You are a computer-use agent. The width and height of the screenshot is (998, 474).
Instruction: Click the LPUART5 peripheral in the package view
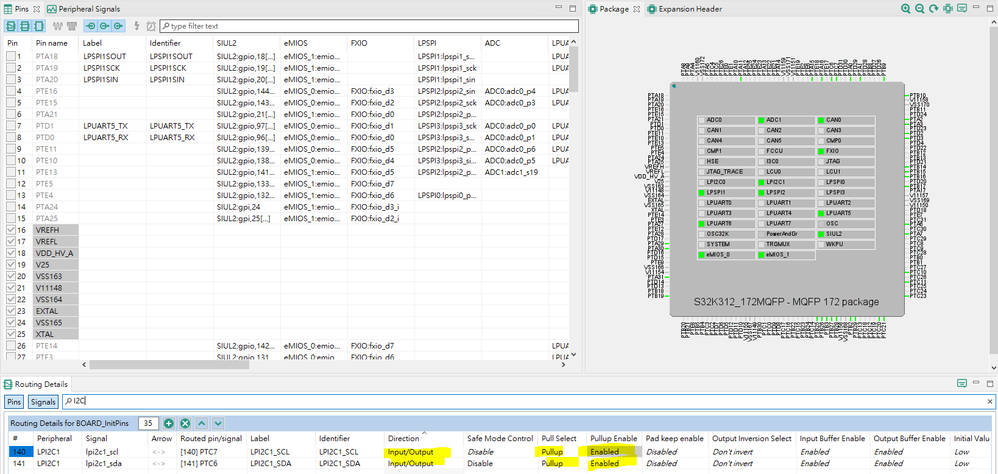coord(846,213)
